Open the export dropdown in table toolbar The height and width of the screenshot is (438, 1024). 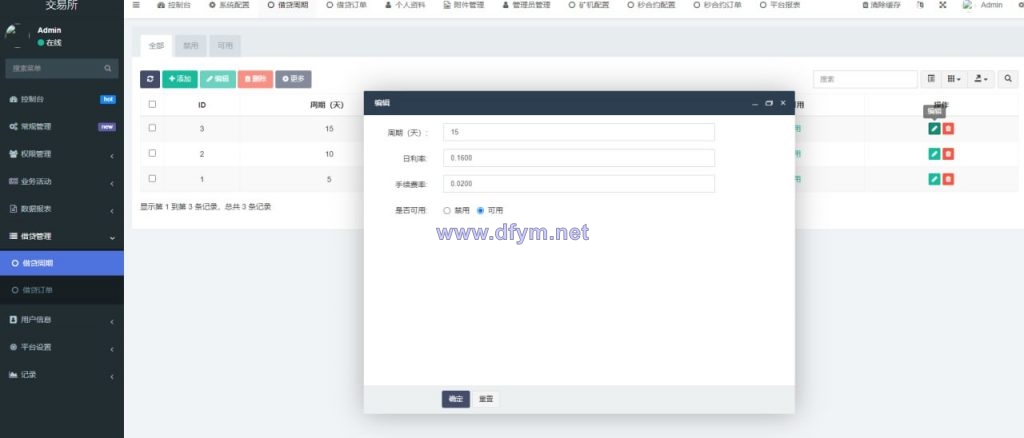[981, 79]
